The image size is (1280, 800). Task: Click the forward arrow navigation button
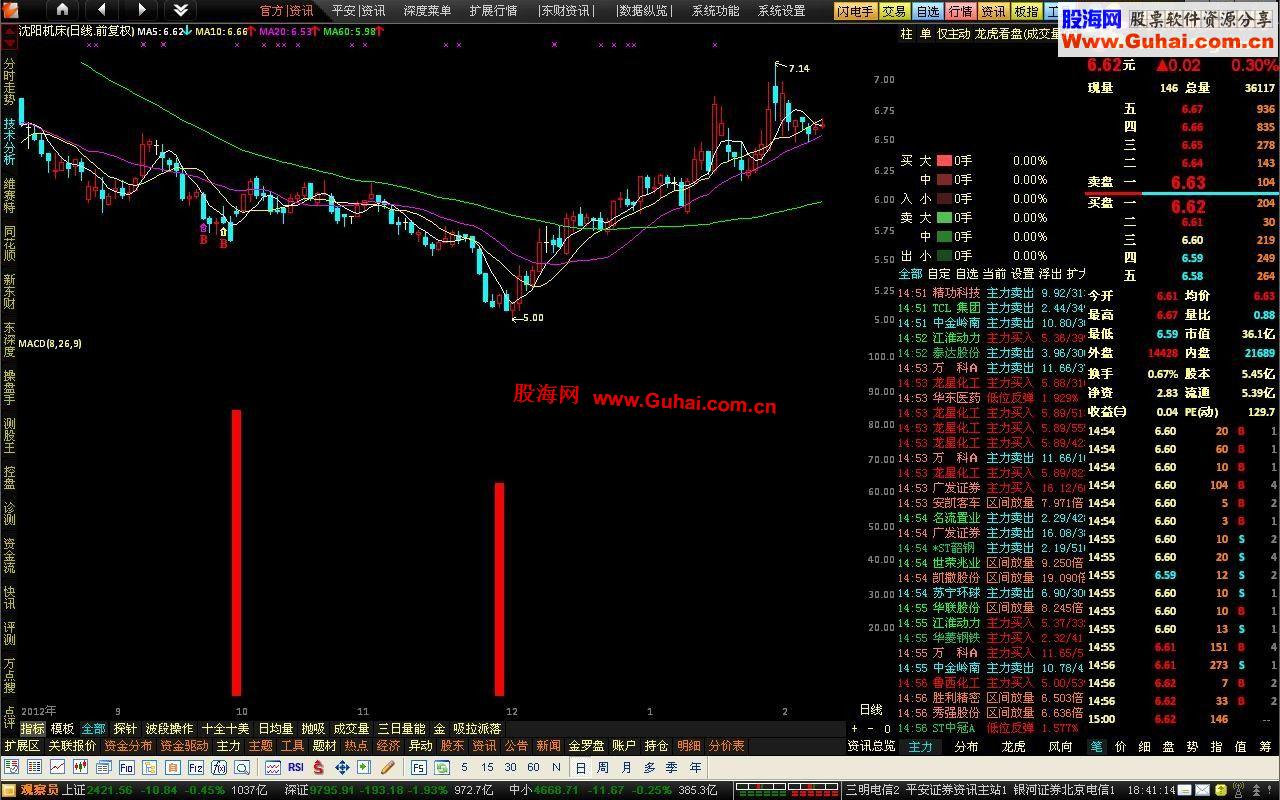pyautogui.click(x=141, y=10)
